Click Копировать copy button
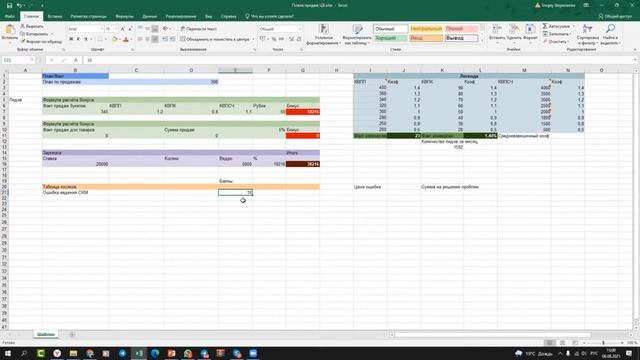640x360 pixels. click(35, 34)
